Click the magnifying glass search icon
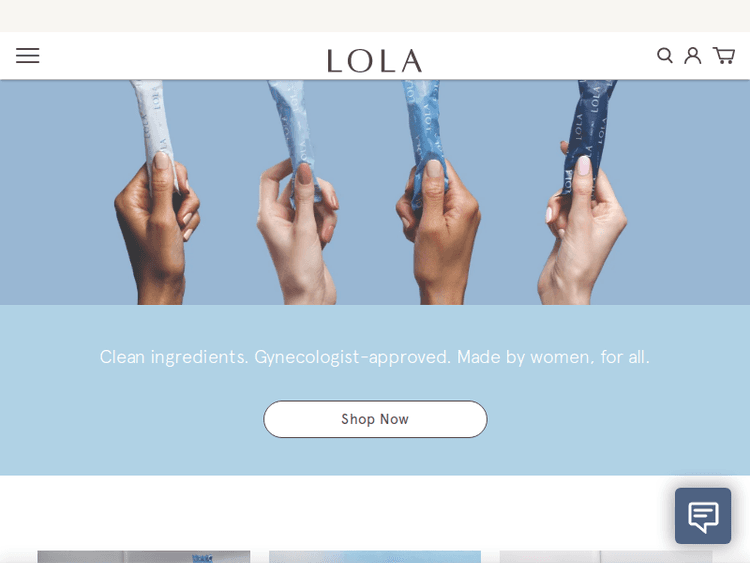750x563 pixels. 664,55
